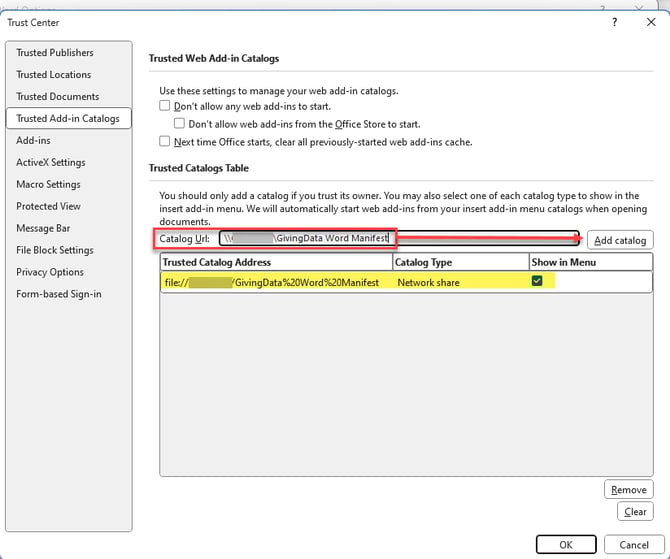Screen dimensions: 670x559
Task: Go to Add-ins settings
Action: (x=33, y=141)
